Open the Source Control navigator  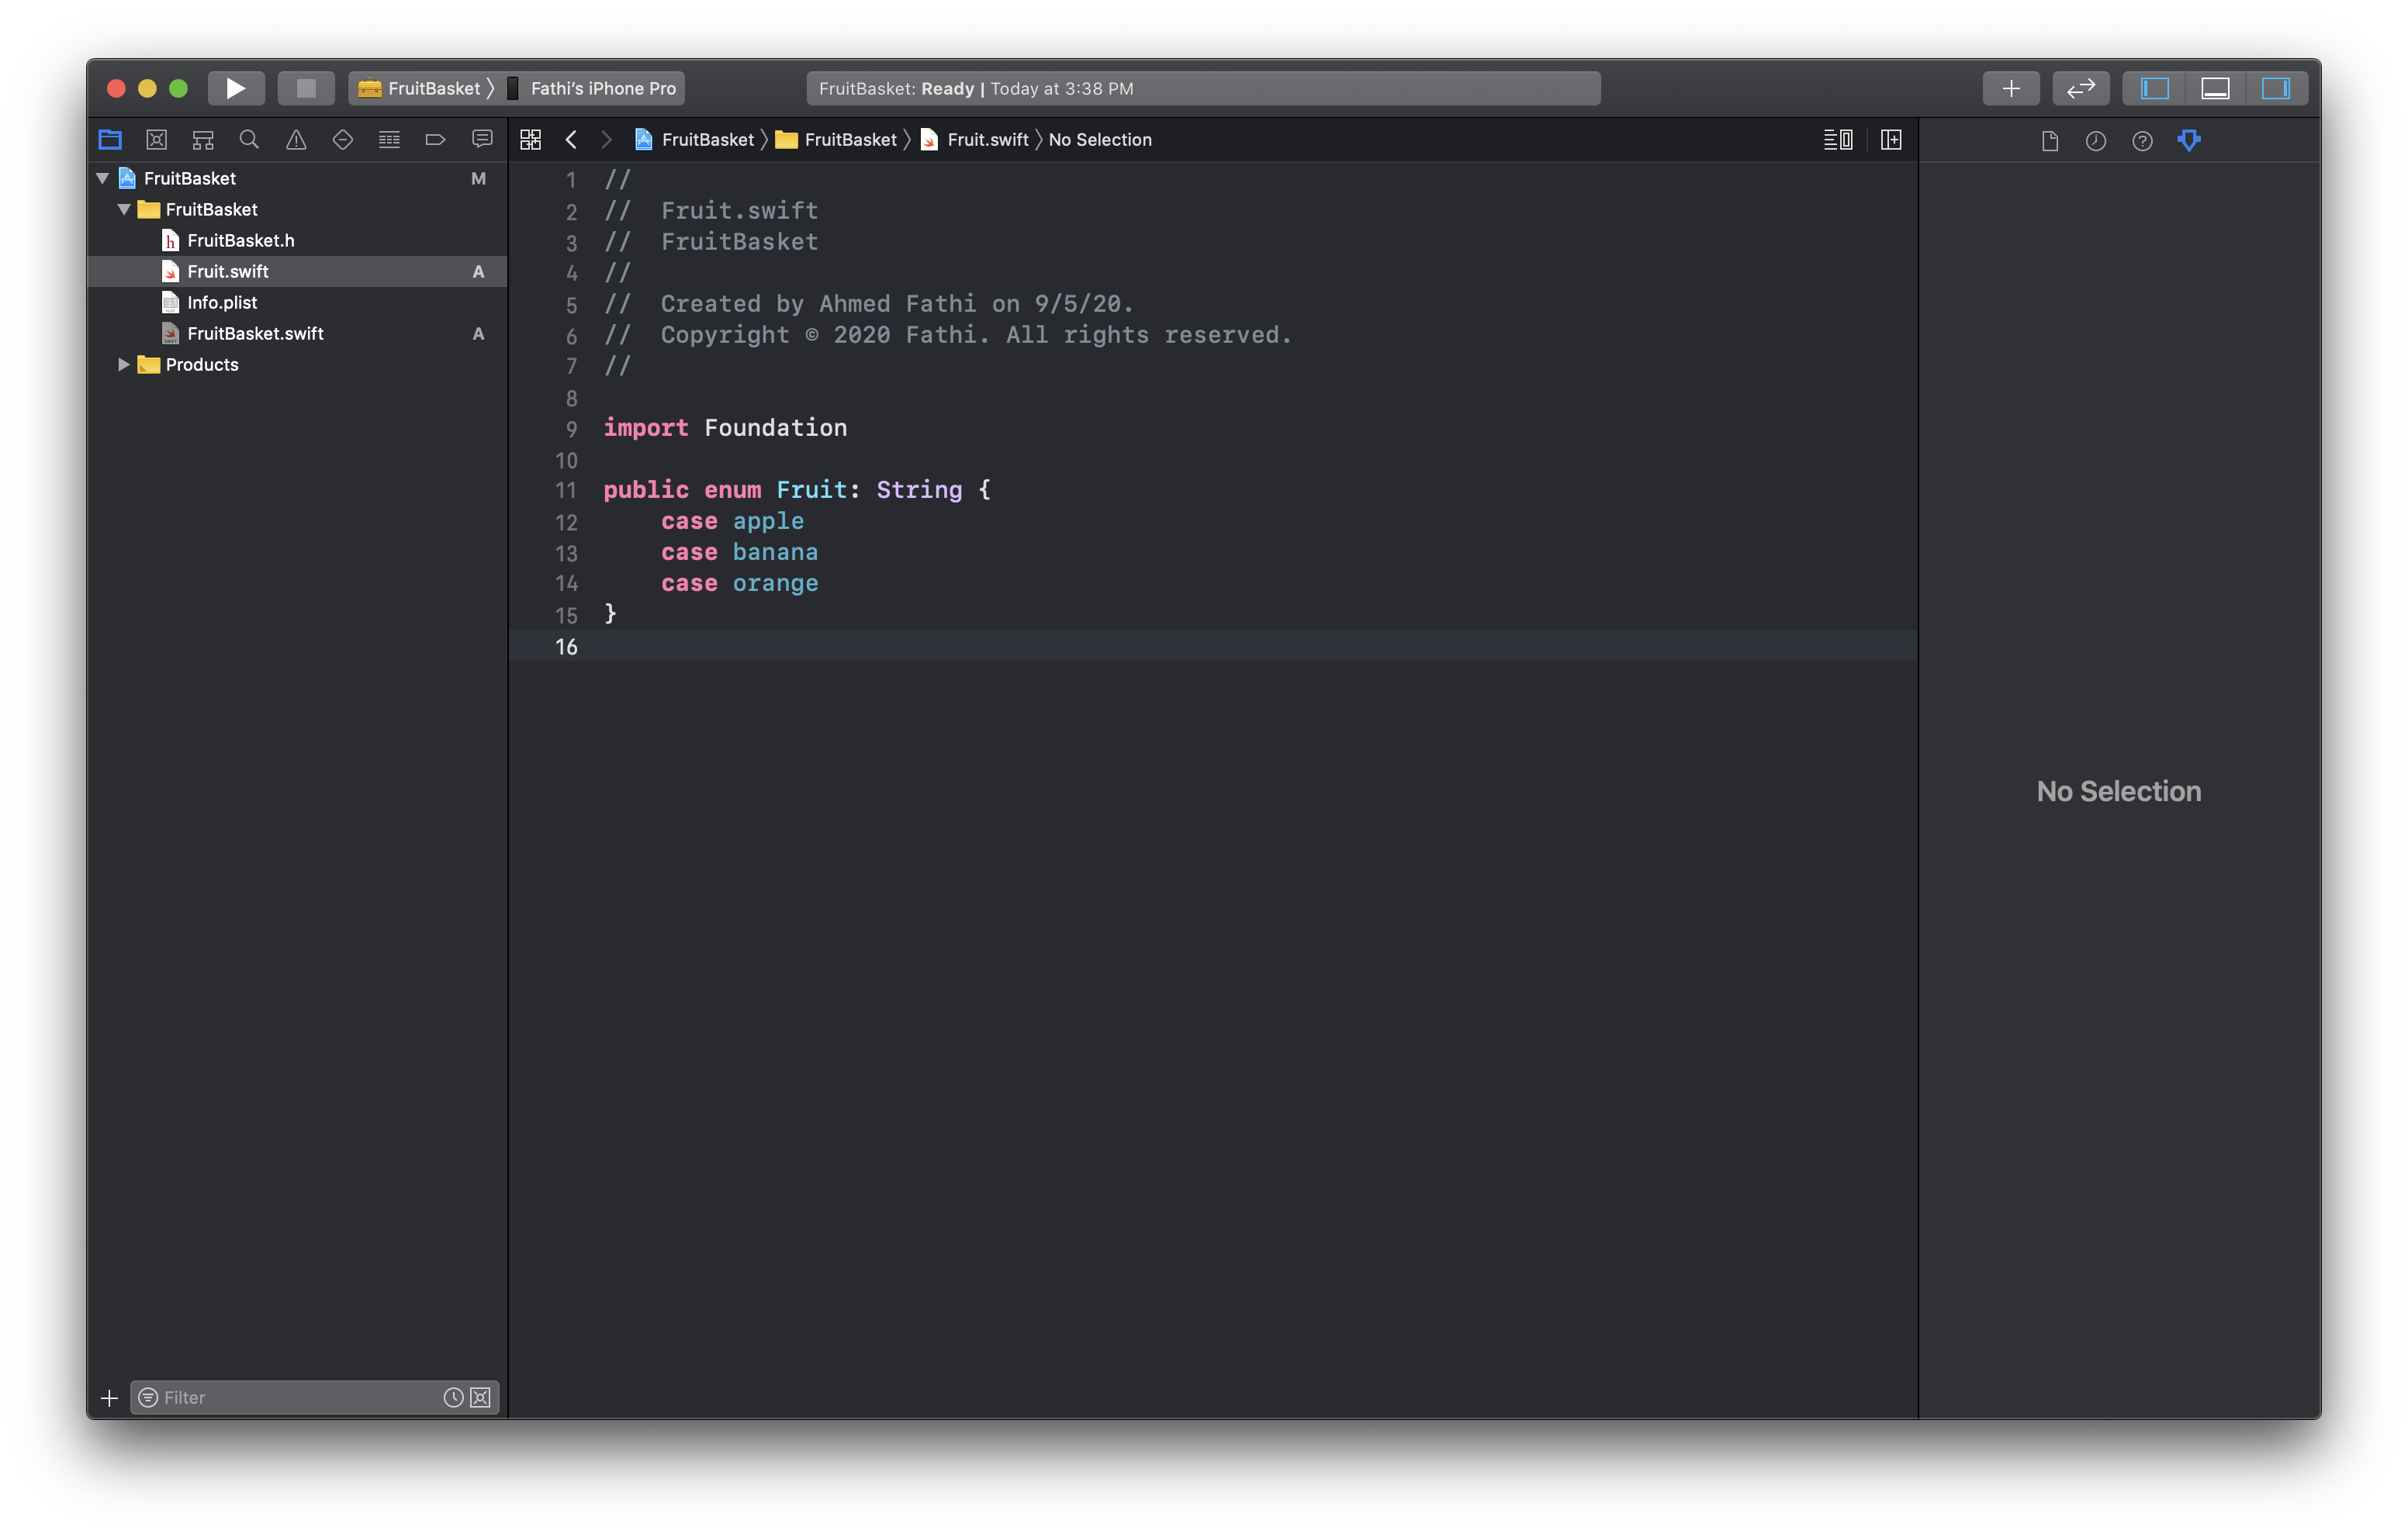[156, 139]
